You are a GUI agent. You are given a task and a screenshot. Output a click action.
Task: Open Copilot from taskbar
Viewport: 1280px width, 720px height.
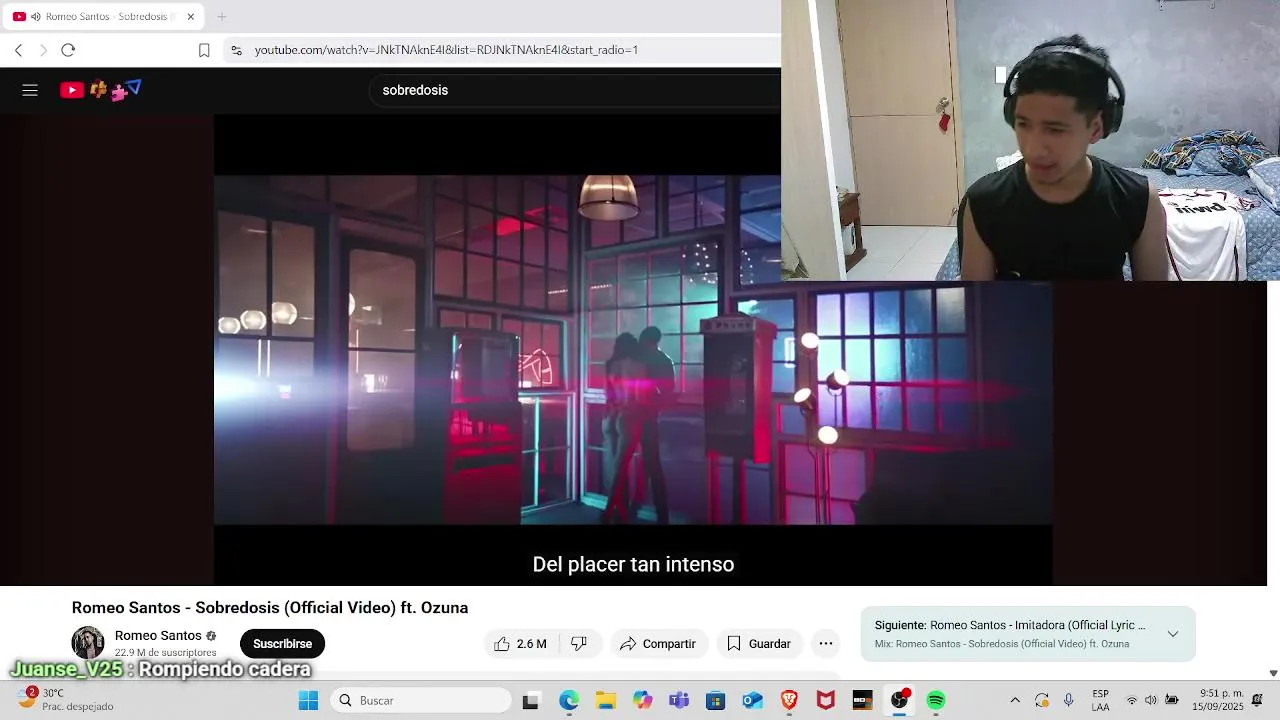point(642,701)
